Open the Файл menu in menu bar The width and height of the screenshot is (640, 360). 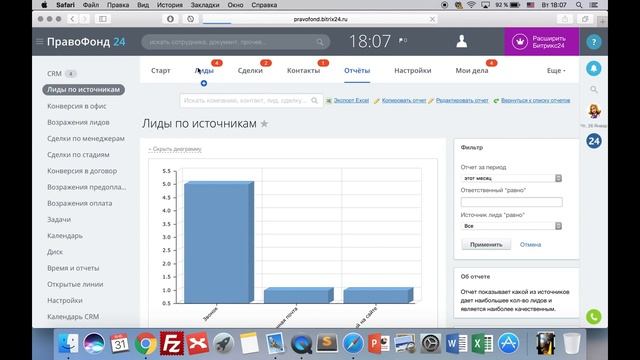click(91, 5)
